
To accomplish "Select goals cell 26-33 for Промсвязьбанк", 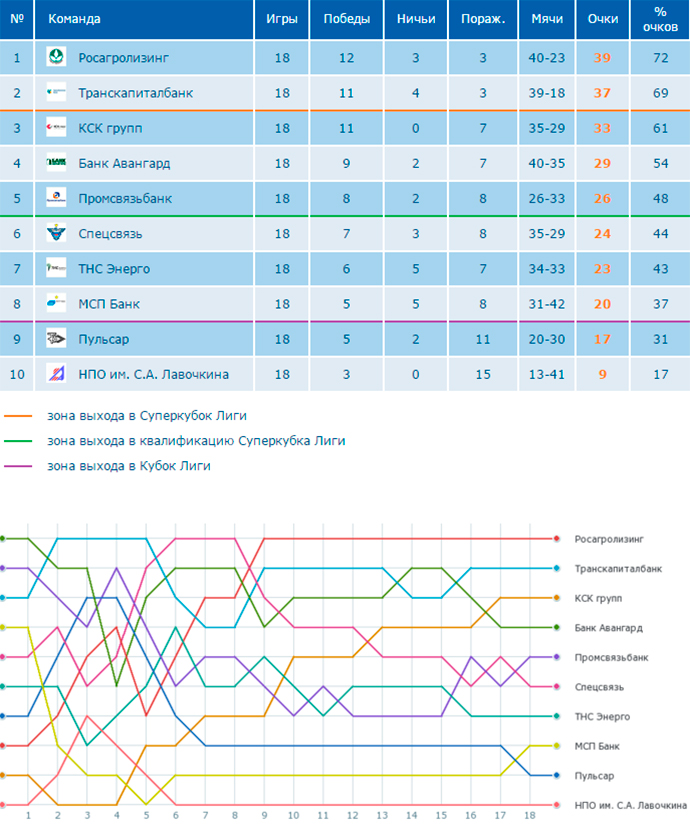I will pos(547,198).
